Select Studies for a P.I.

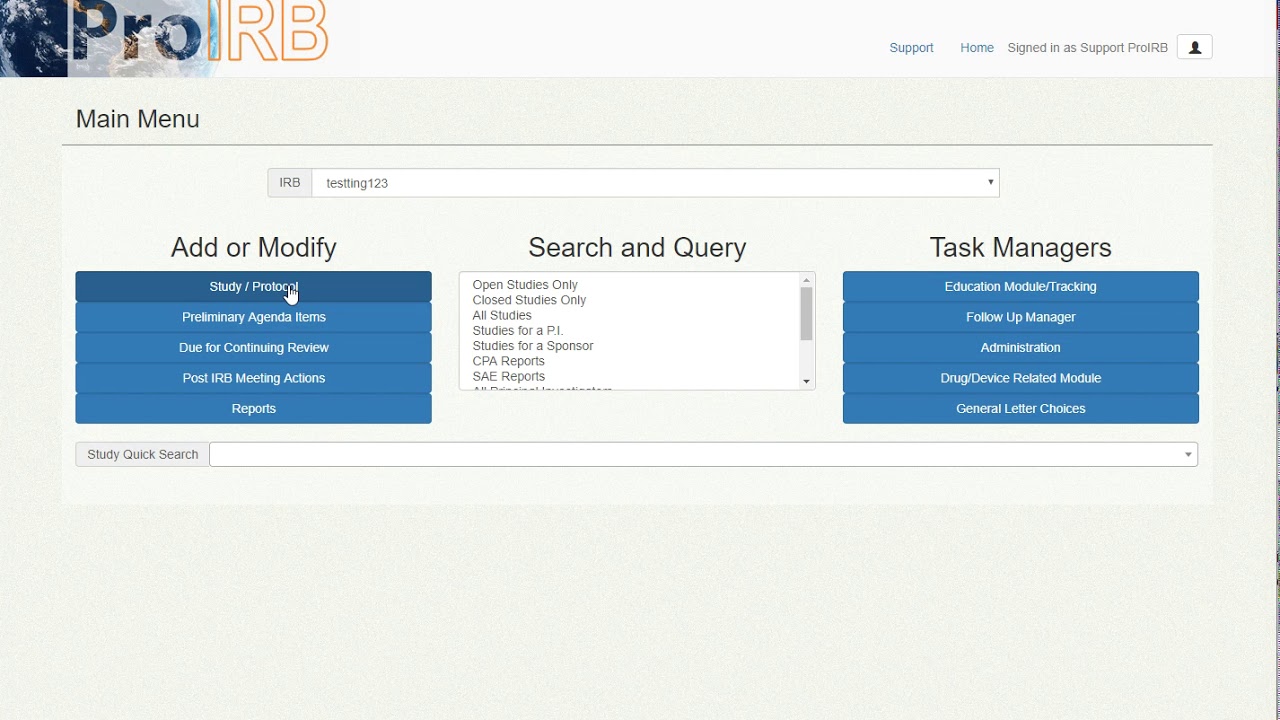pos(518,331)
